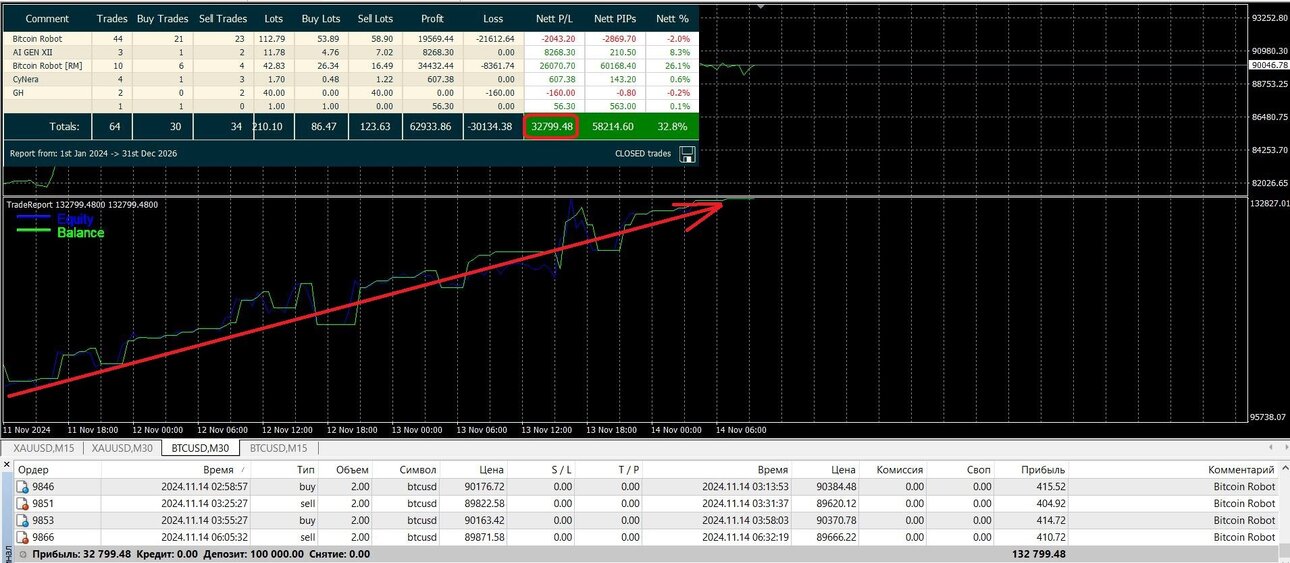Sort history by the Объем column
This screenshot has width=1290, height=563.
pos(354,469)
